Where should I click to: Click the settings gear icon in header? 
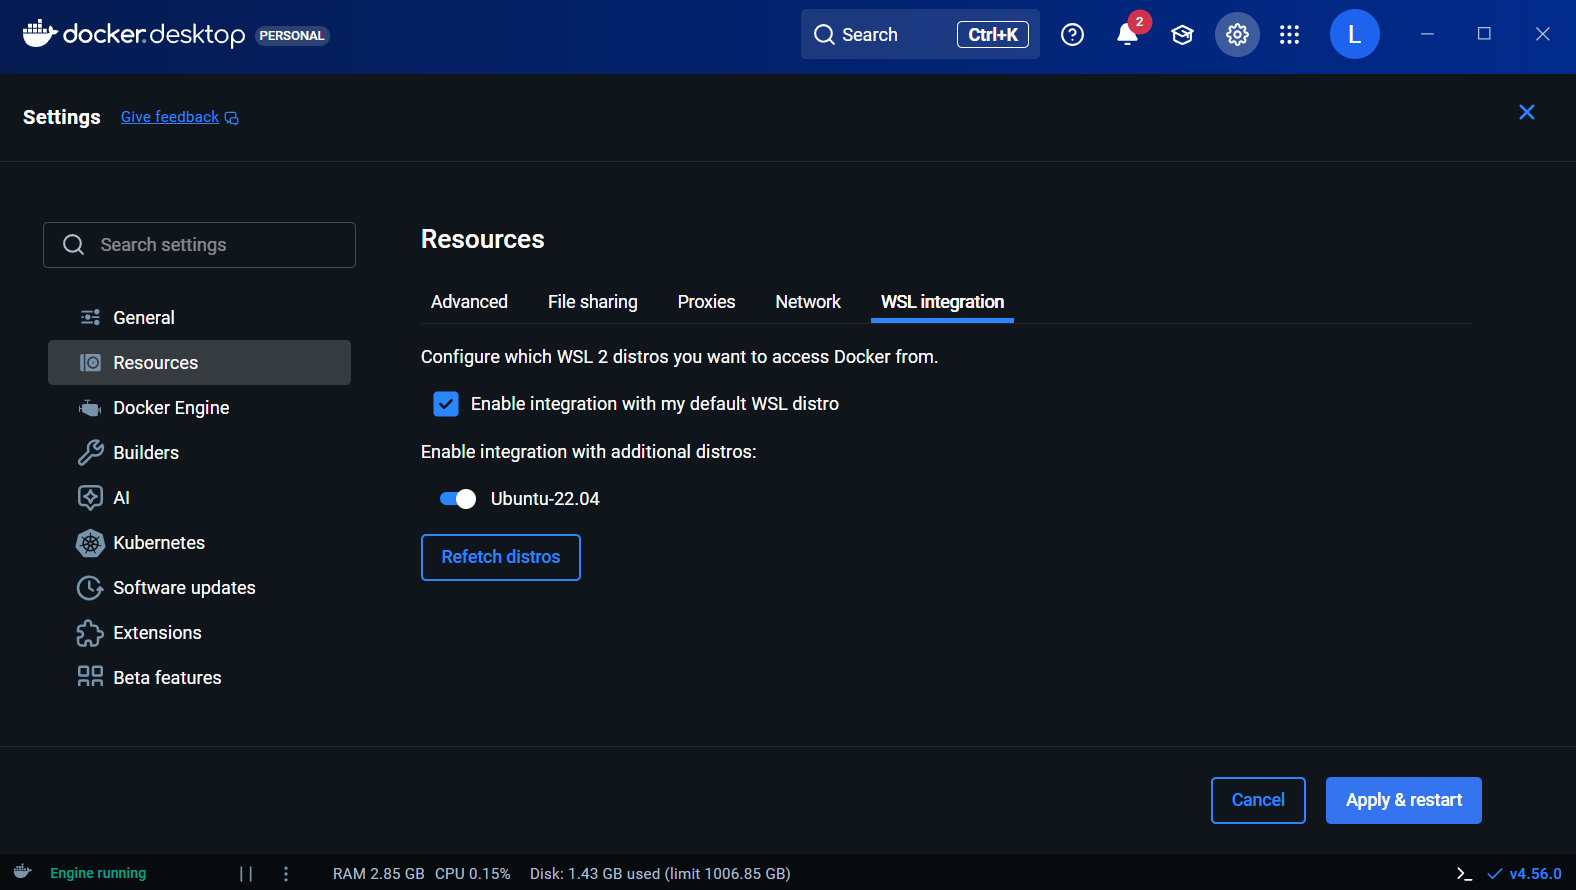(x=1237, y=35)
